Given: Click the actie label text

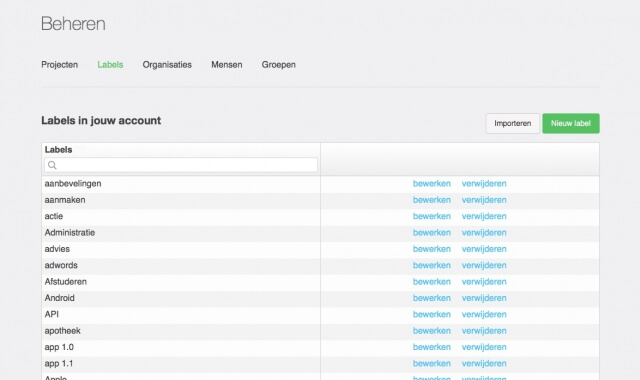Looking at the screenshot, I should pos(54,216).
